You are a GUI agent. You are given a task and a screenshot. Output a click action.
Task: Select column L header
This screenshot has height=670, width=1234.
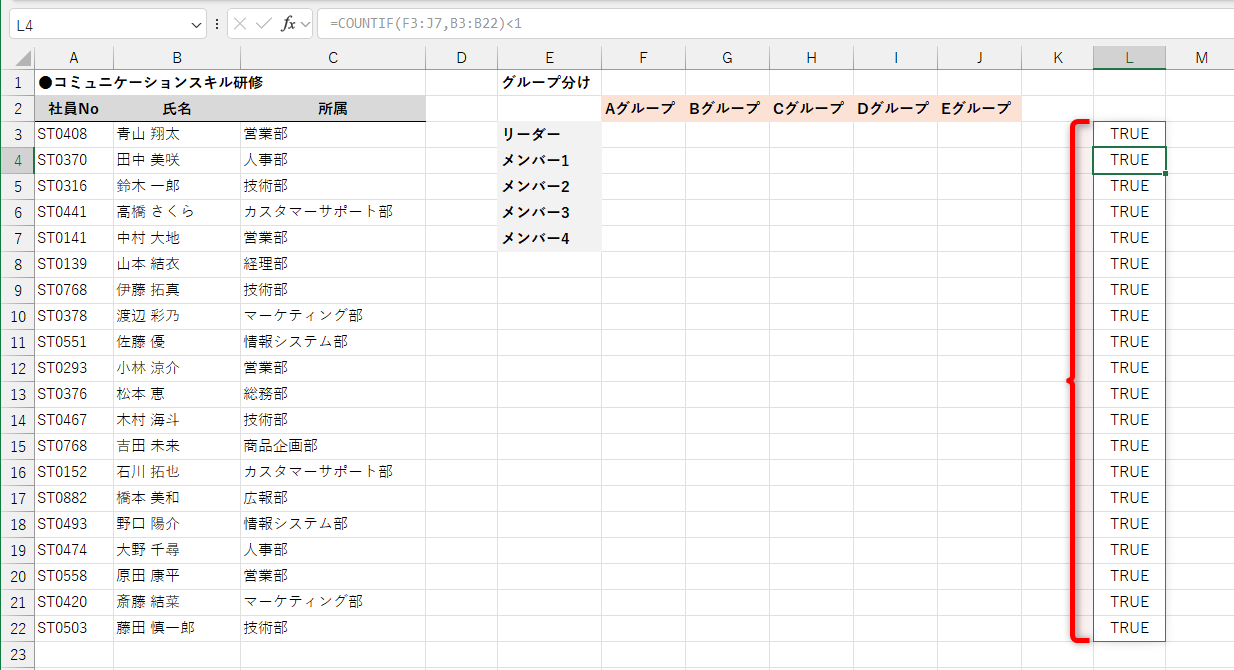[1129, 58]
